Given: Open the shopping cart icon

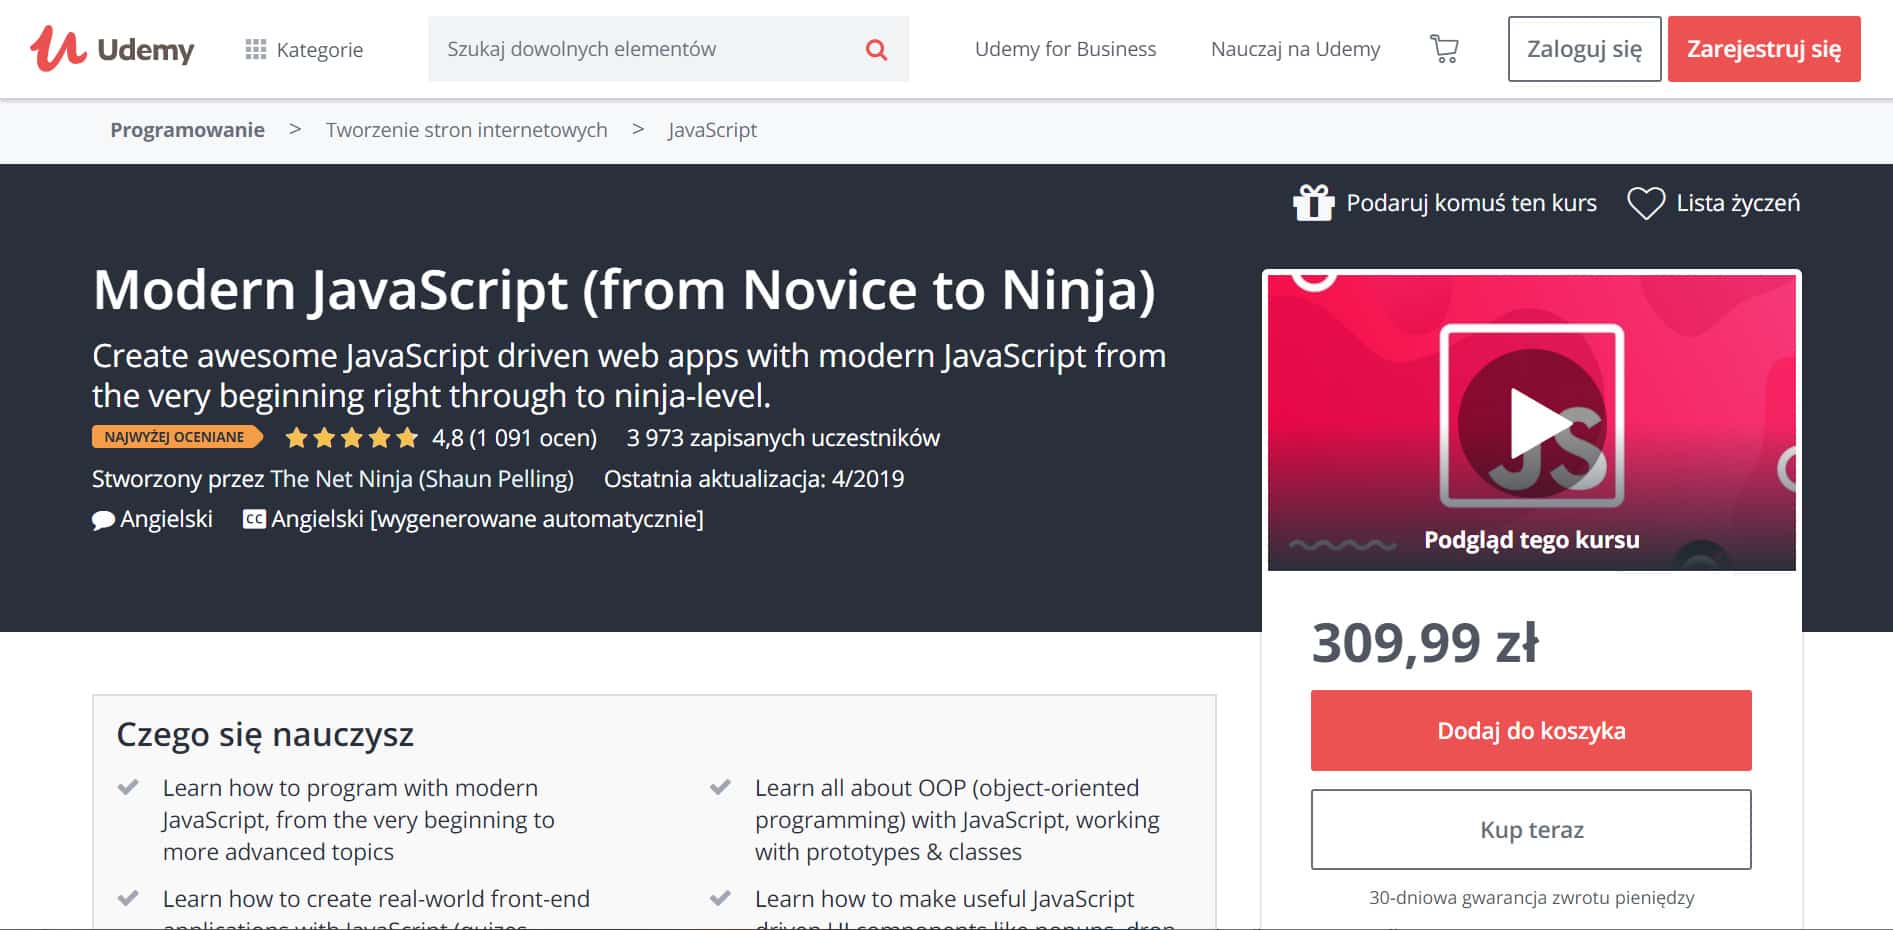Looking at the screenshot, I should tap(1444, 49).
